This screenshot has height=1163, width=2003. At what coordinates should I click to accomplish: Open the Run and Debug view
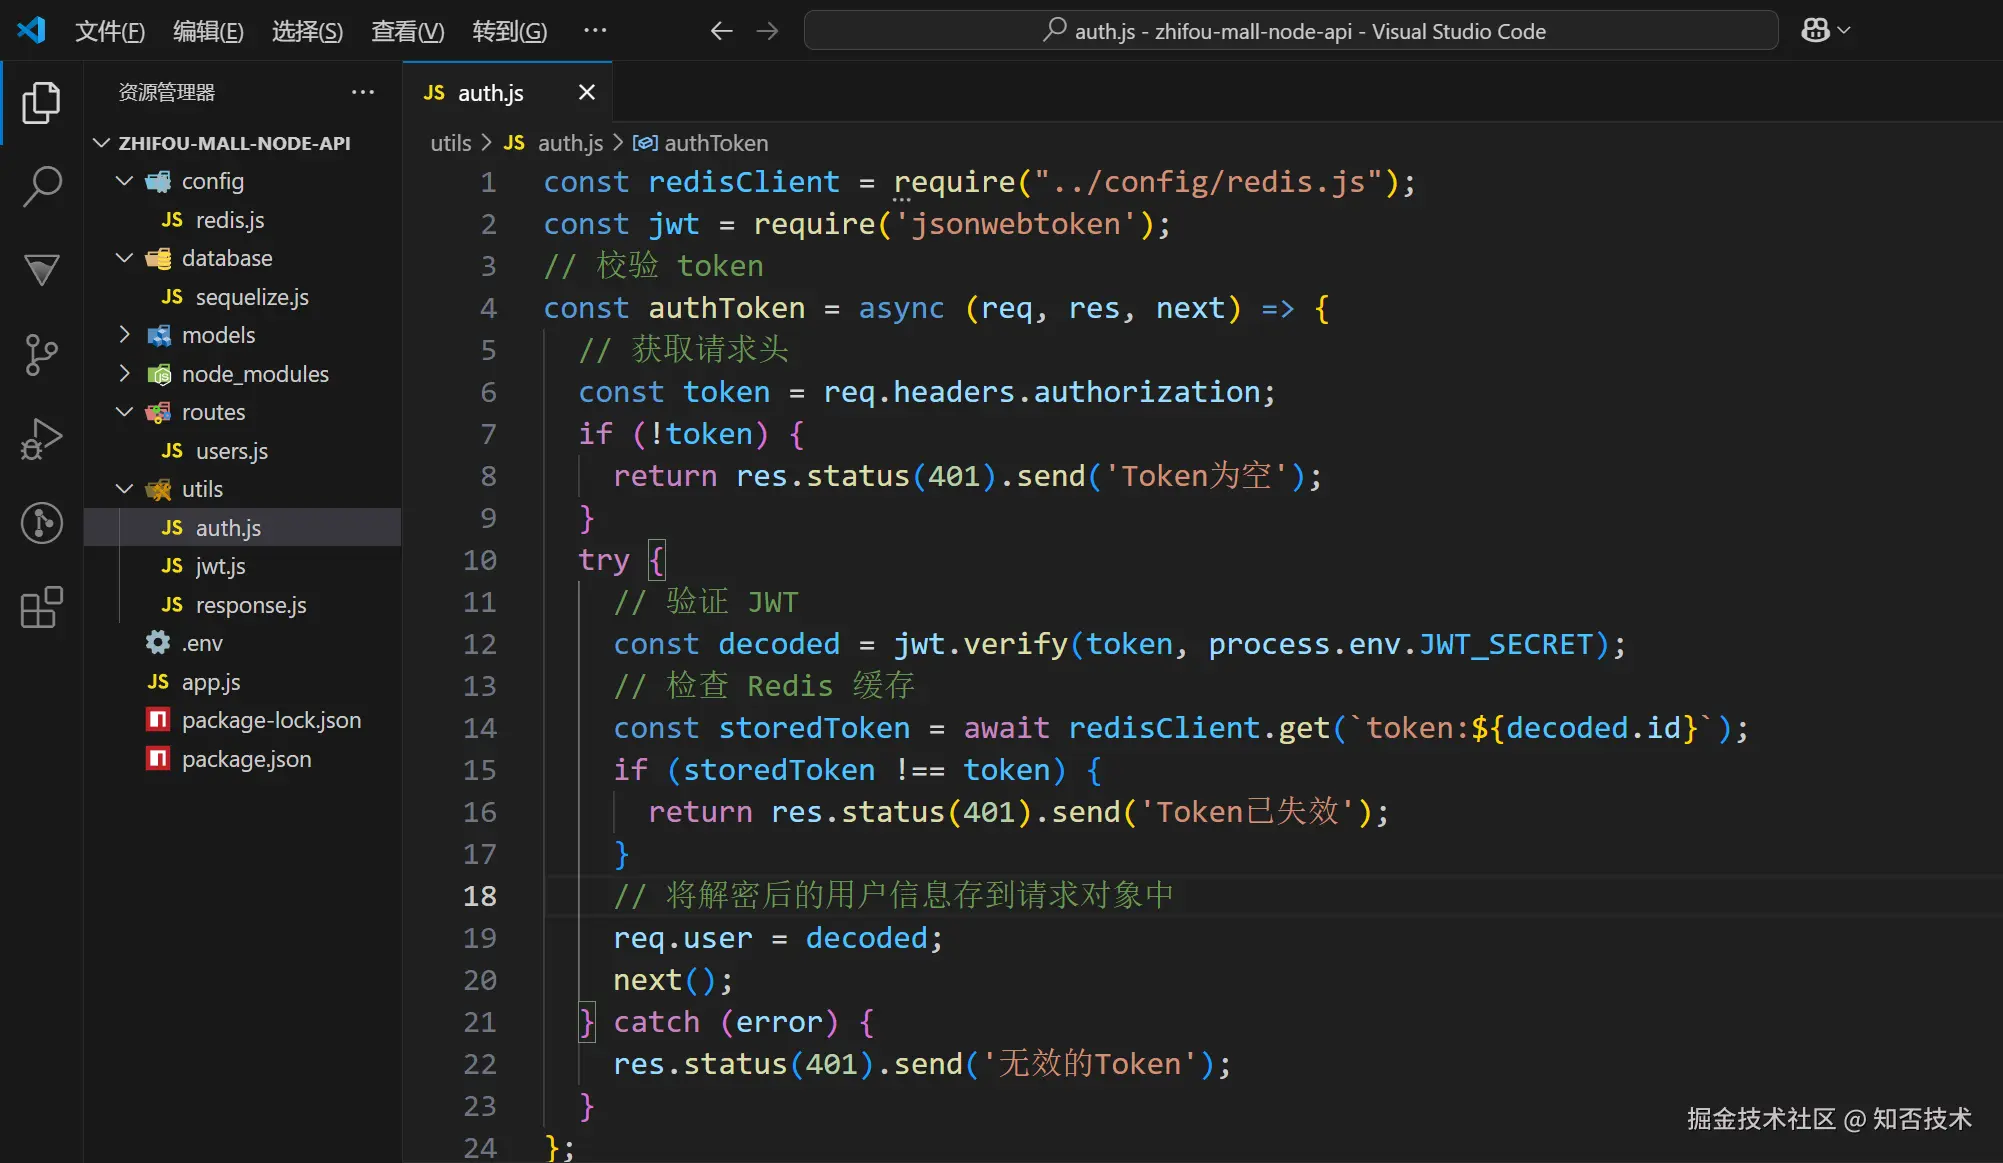[x=41, y=439]
